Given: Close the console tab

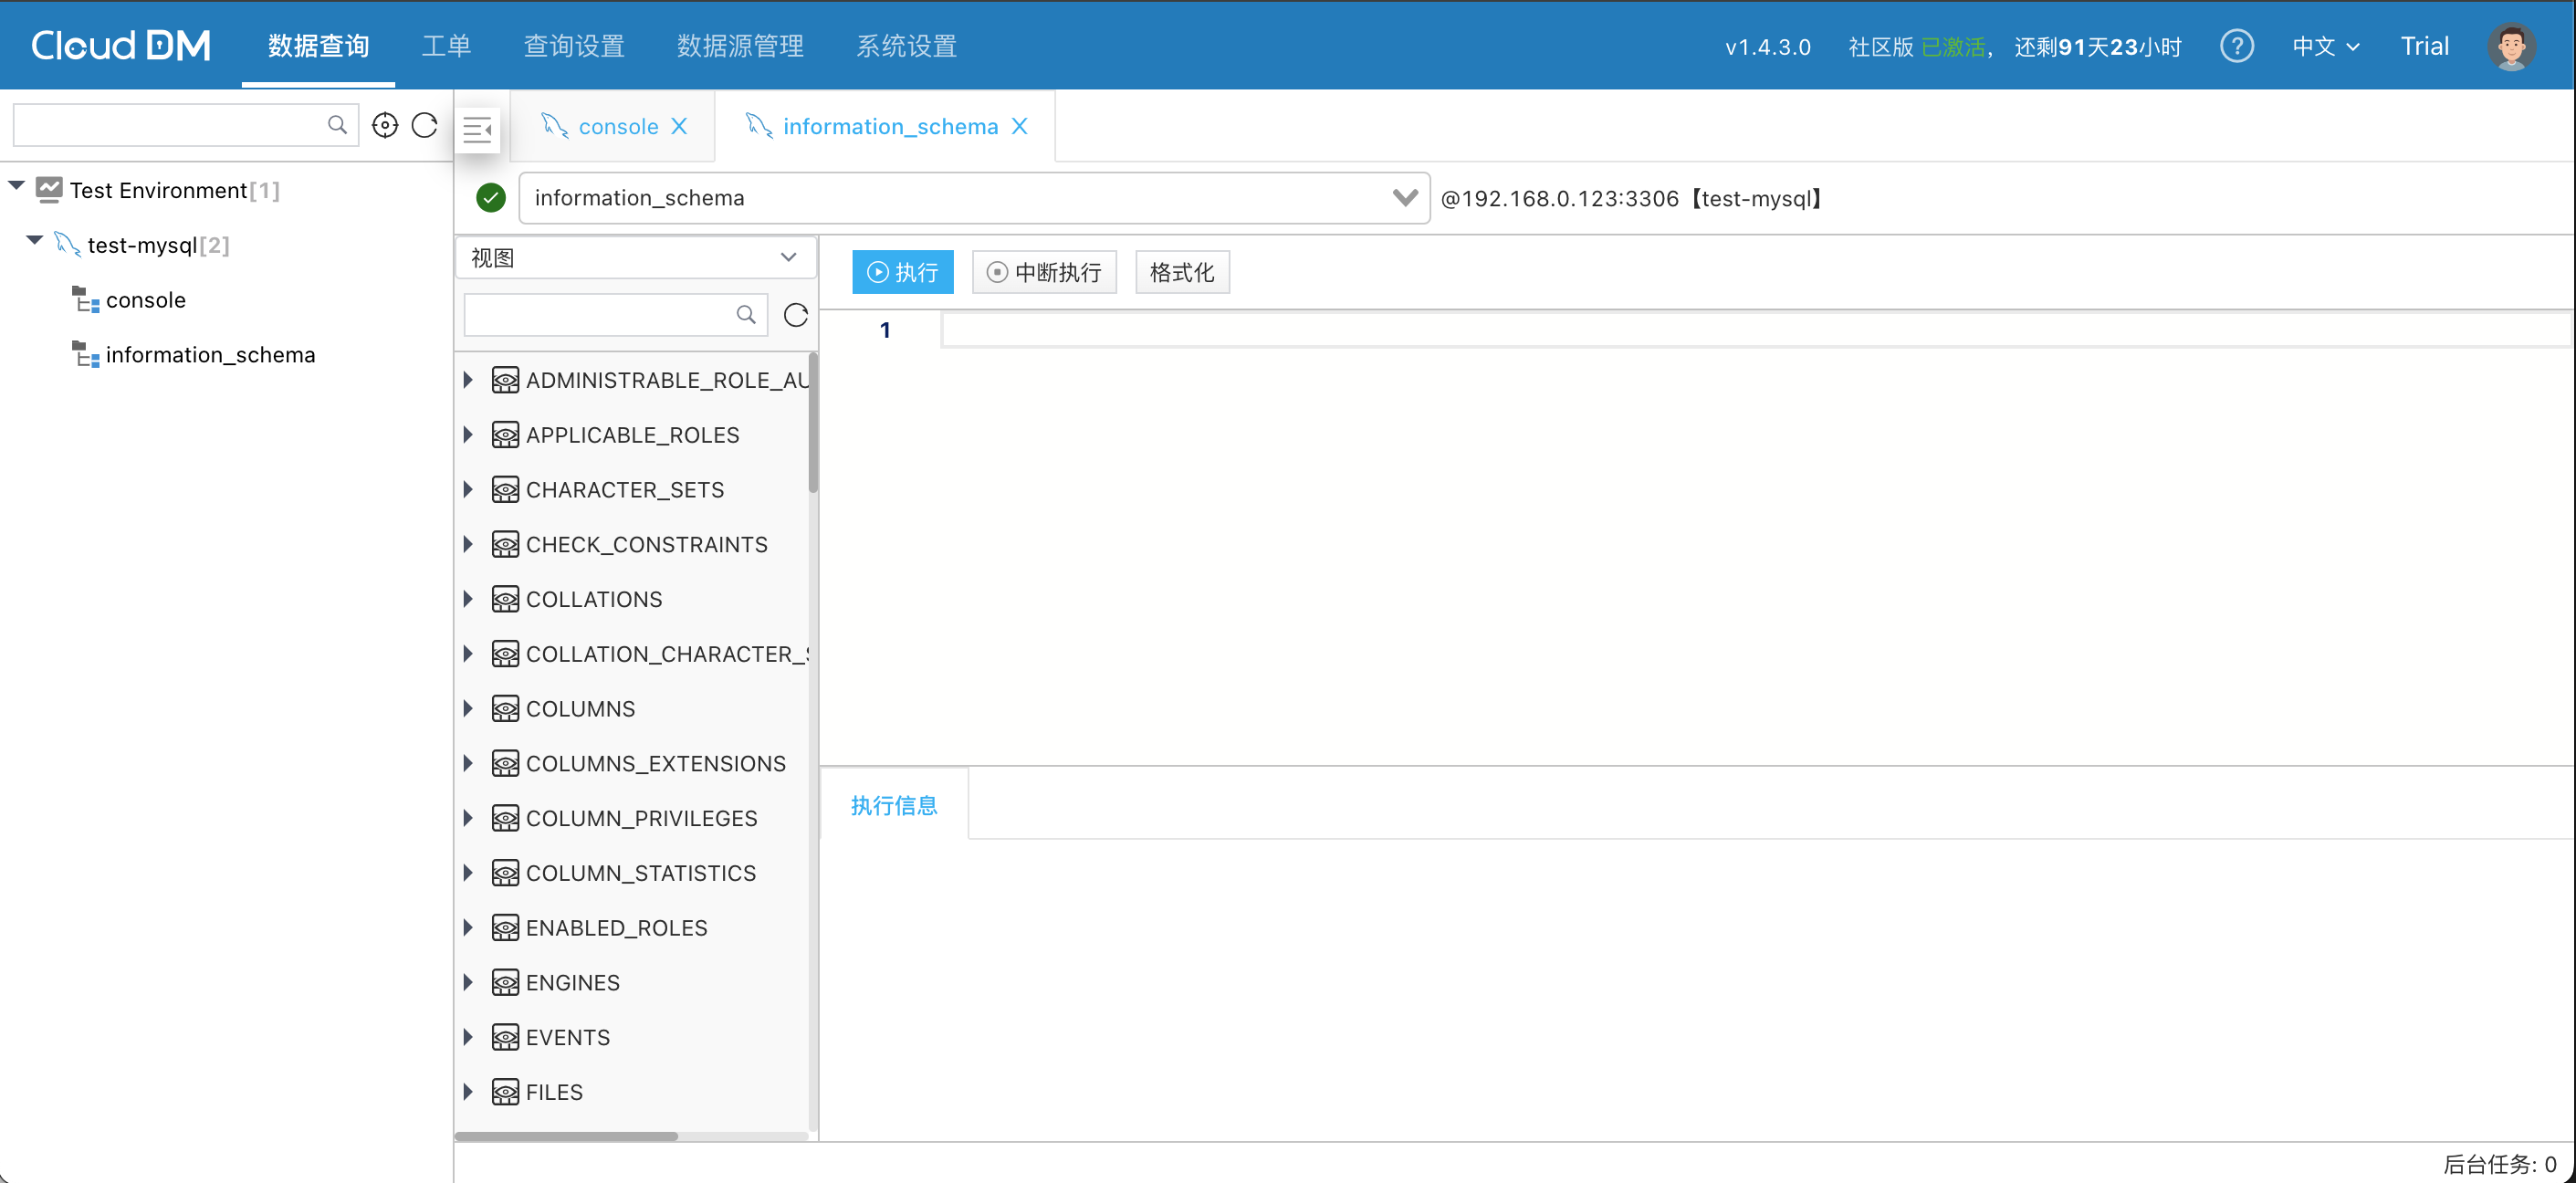Looking at the screenshot, I should (679, 126).
